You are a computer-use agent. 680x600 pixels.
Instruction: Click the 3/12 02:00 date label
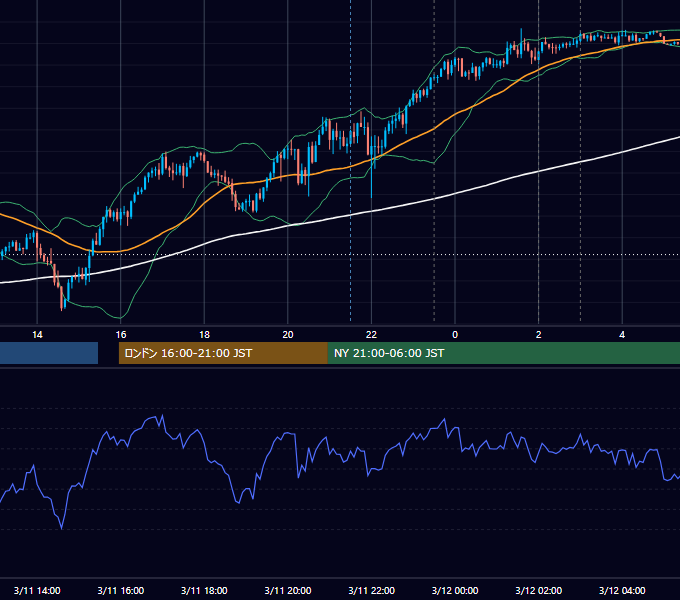(539, 590)
